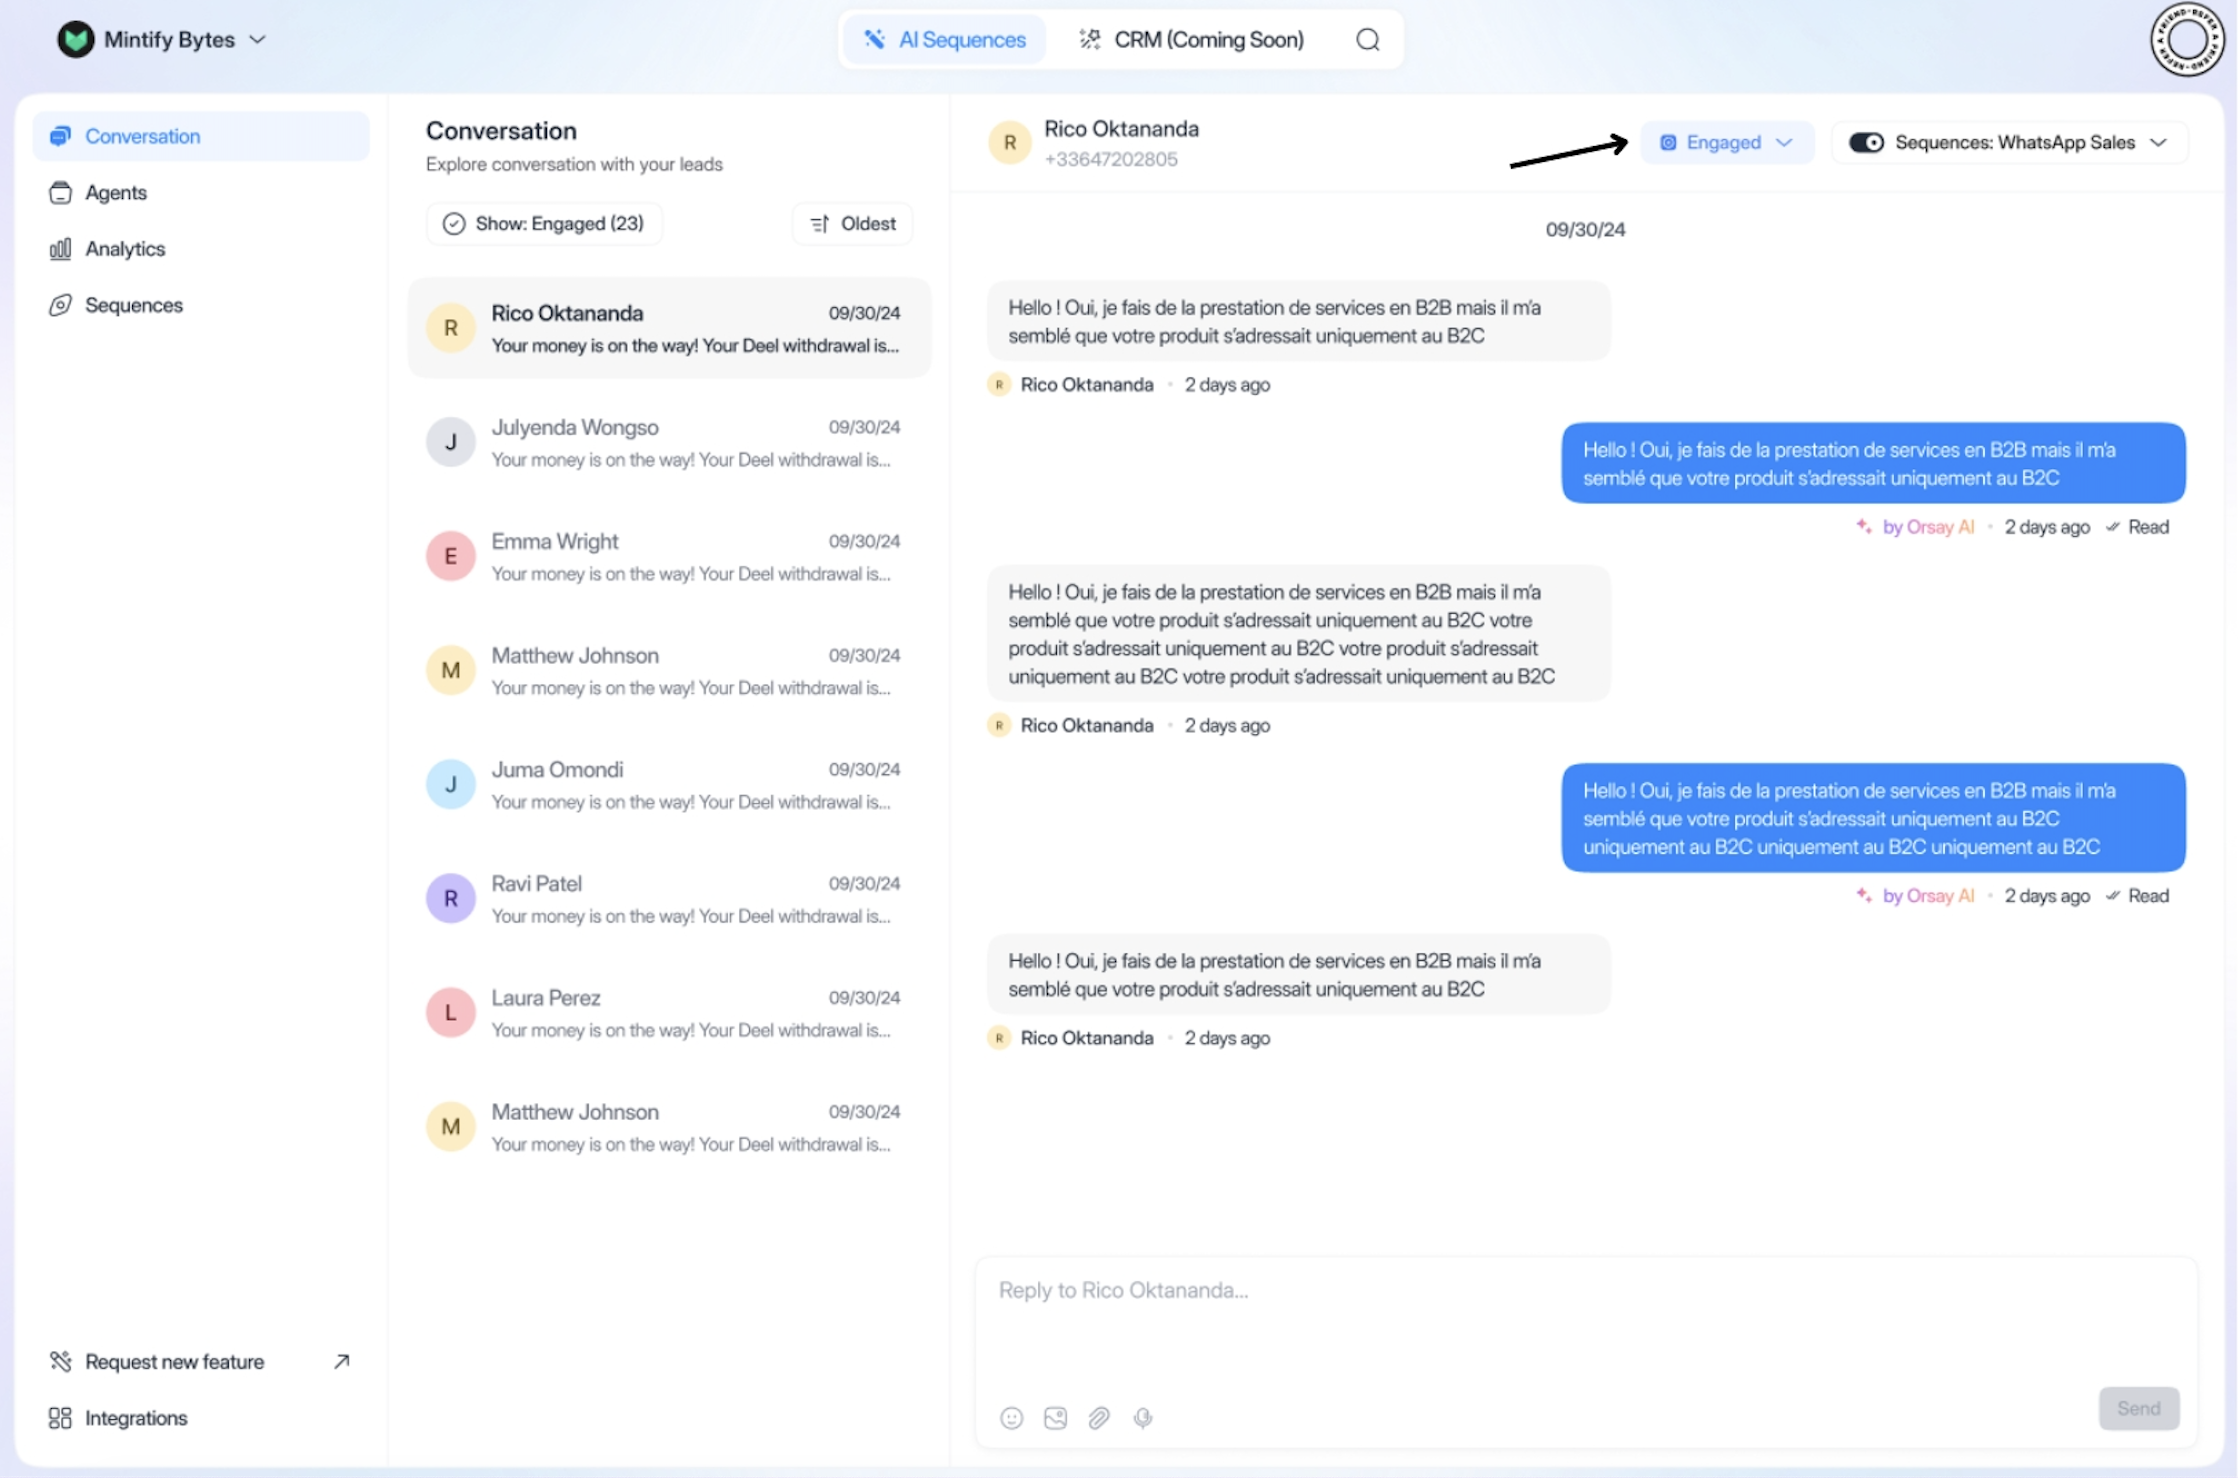This screenshot has width=2238, height=1478.
Task: Select the CRM (Coming Soon) tab
Action: [x=1191, y=39]
